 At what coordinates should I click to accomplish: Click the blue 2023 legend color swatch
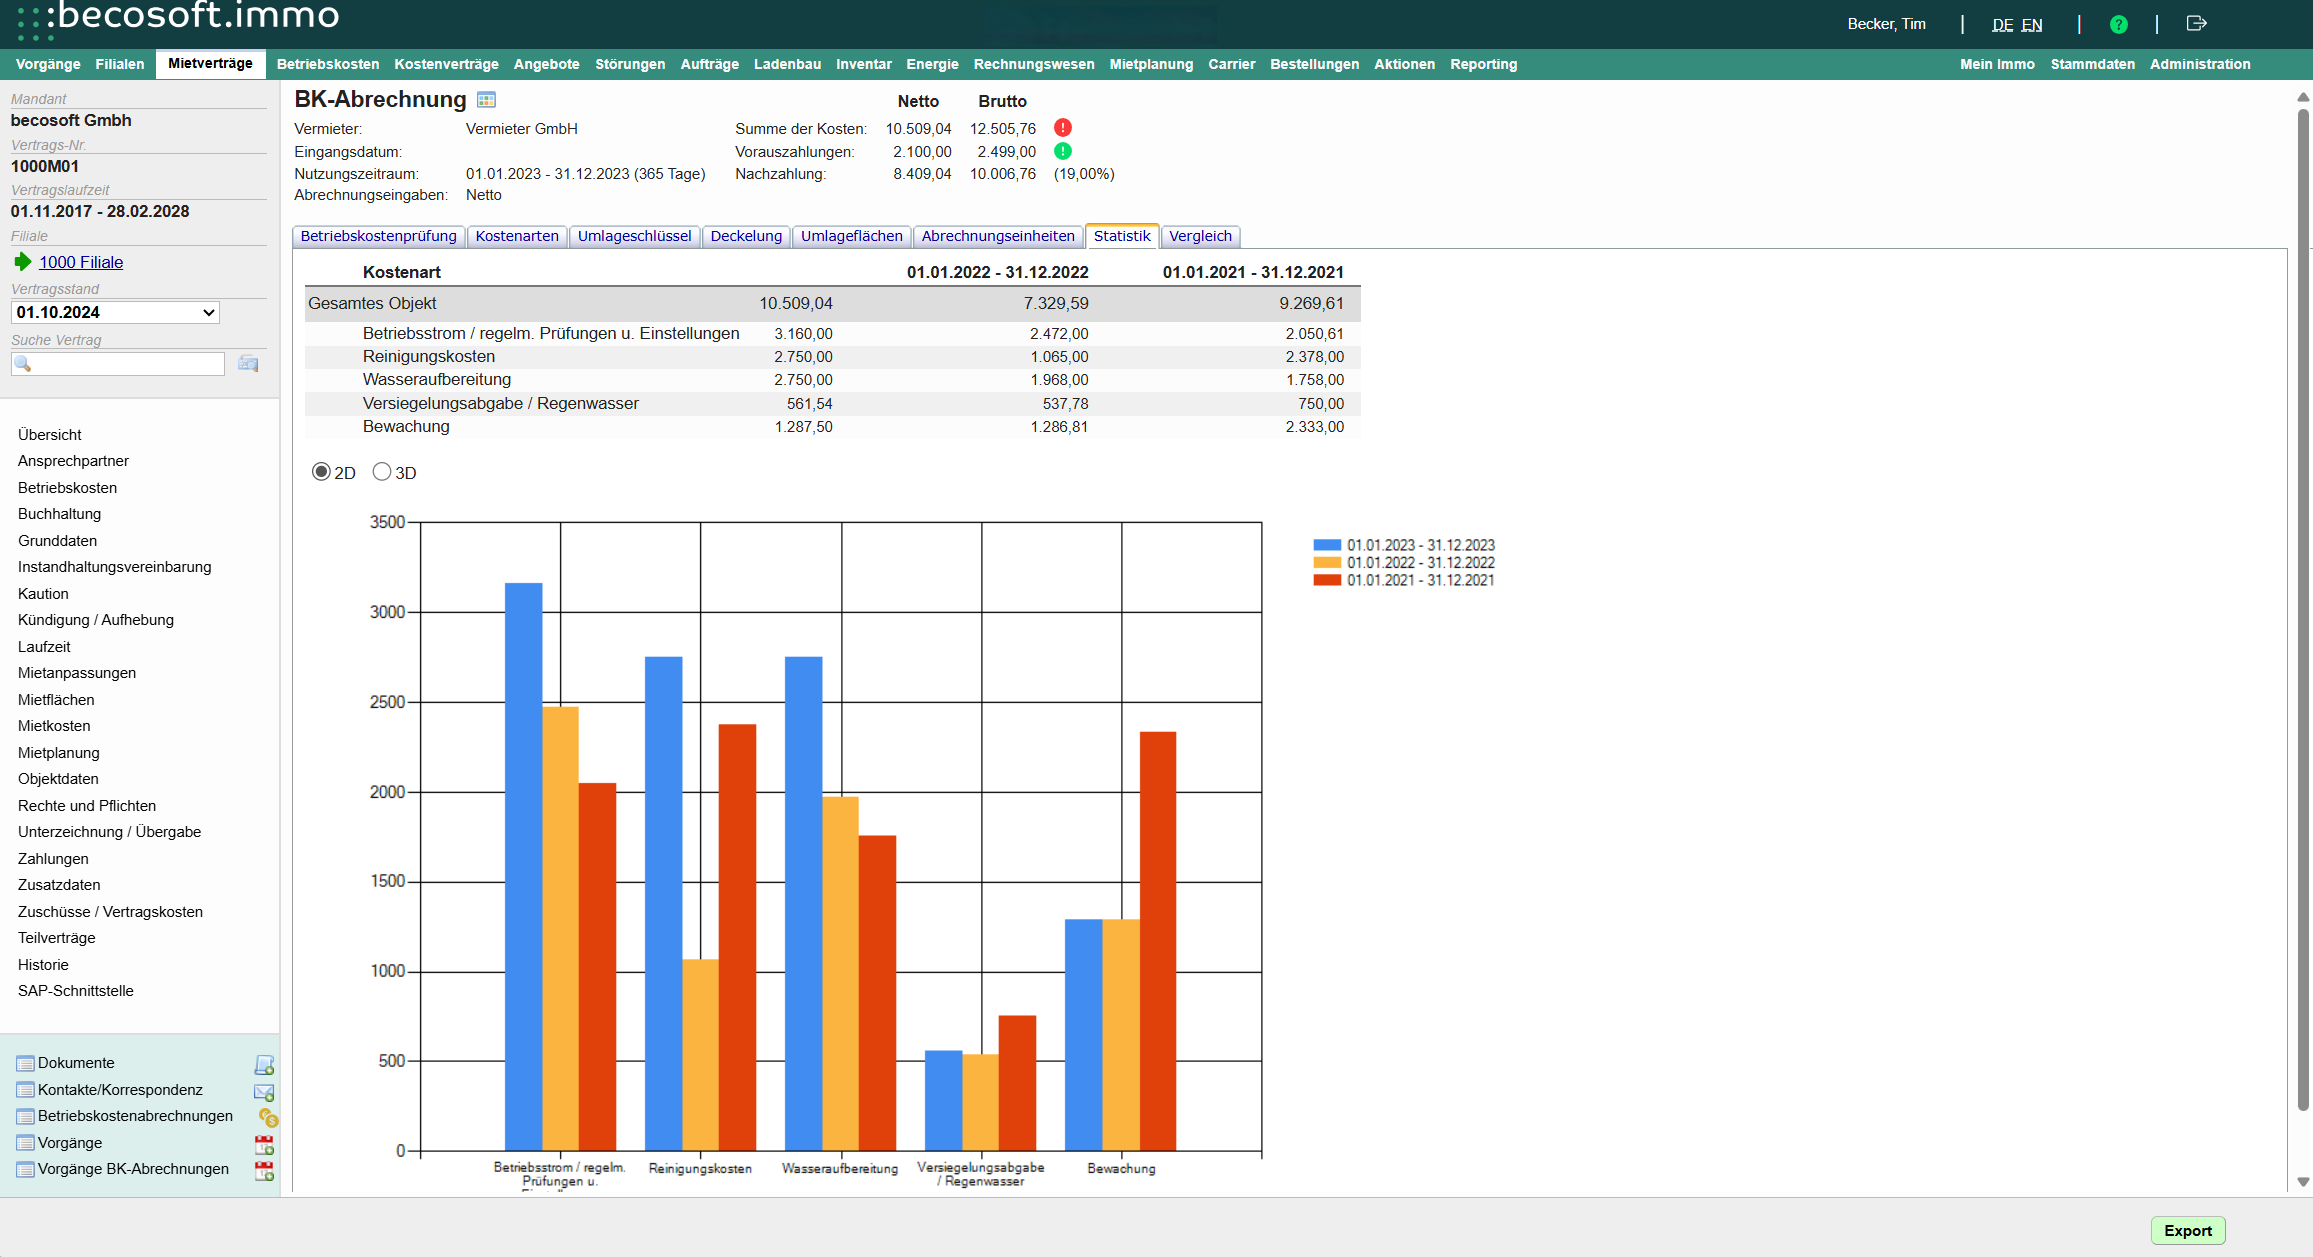[1326, 545]
